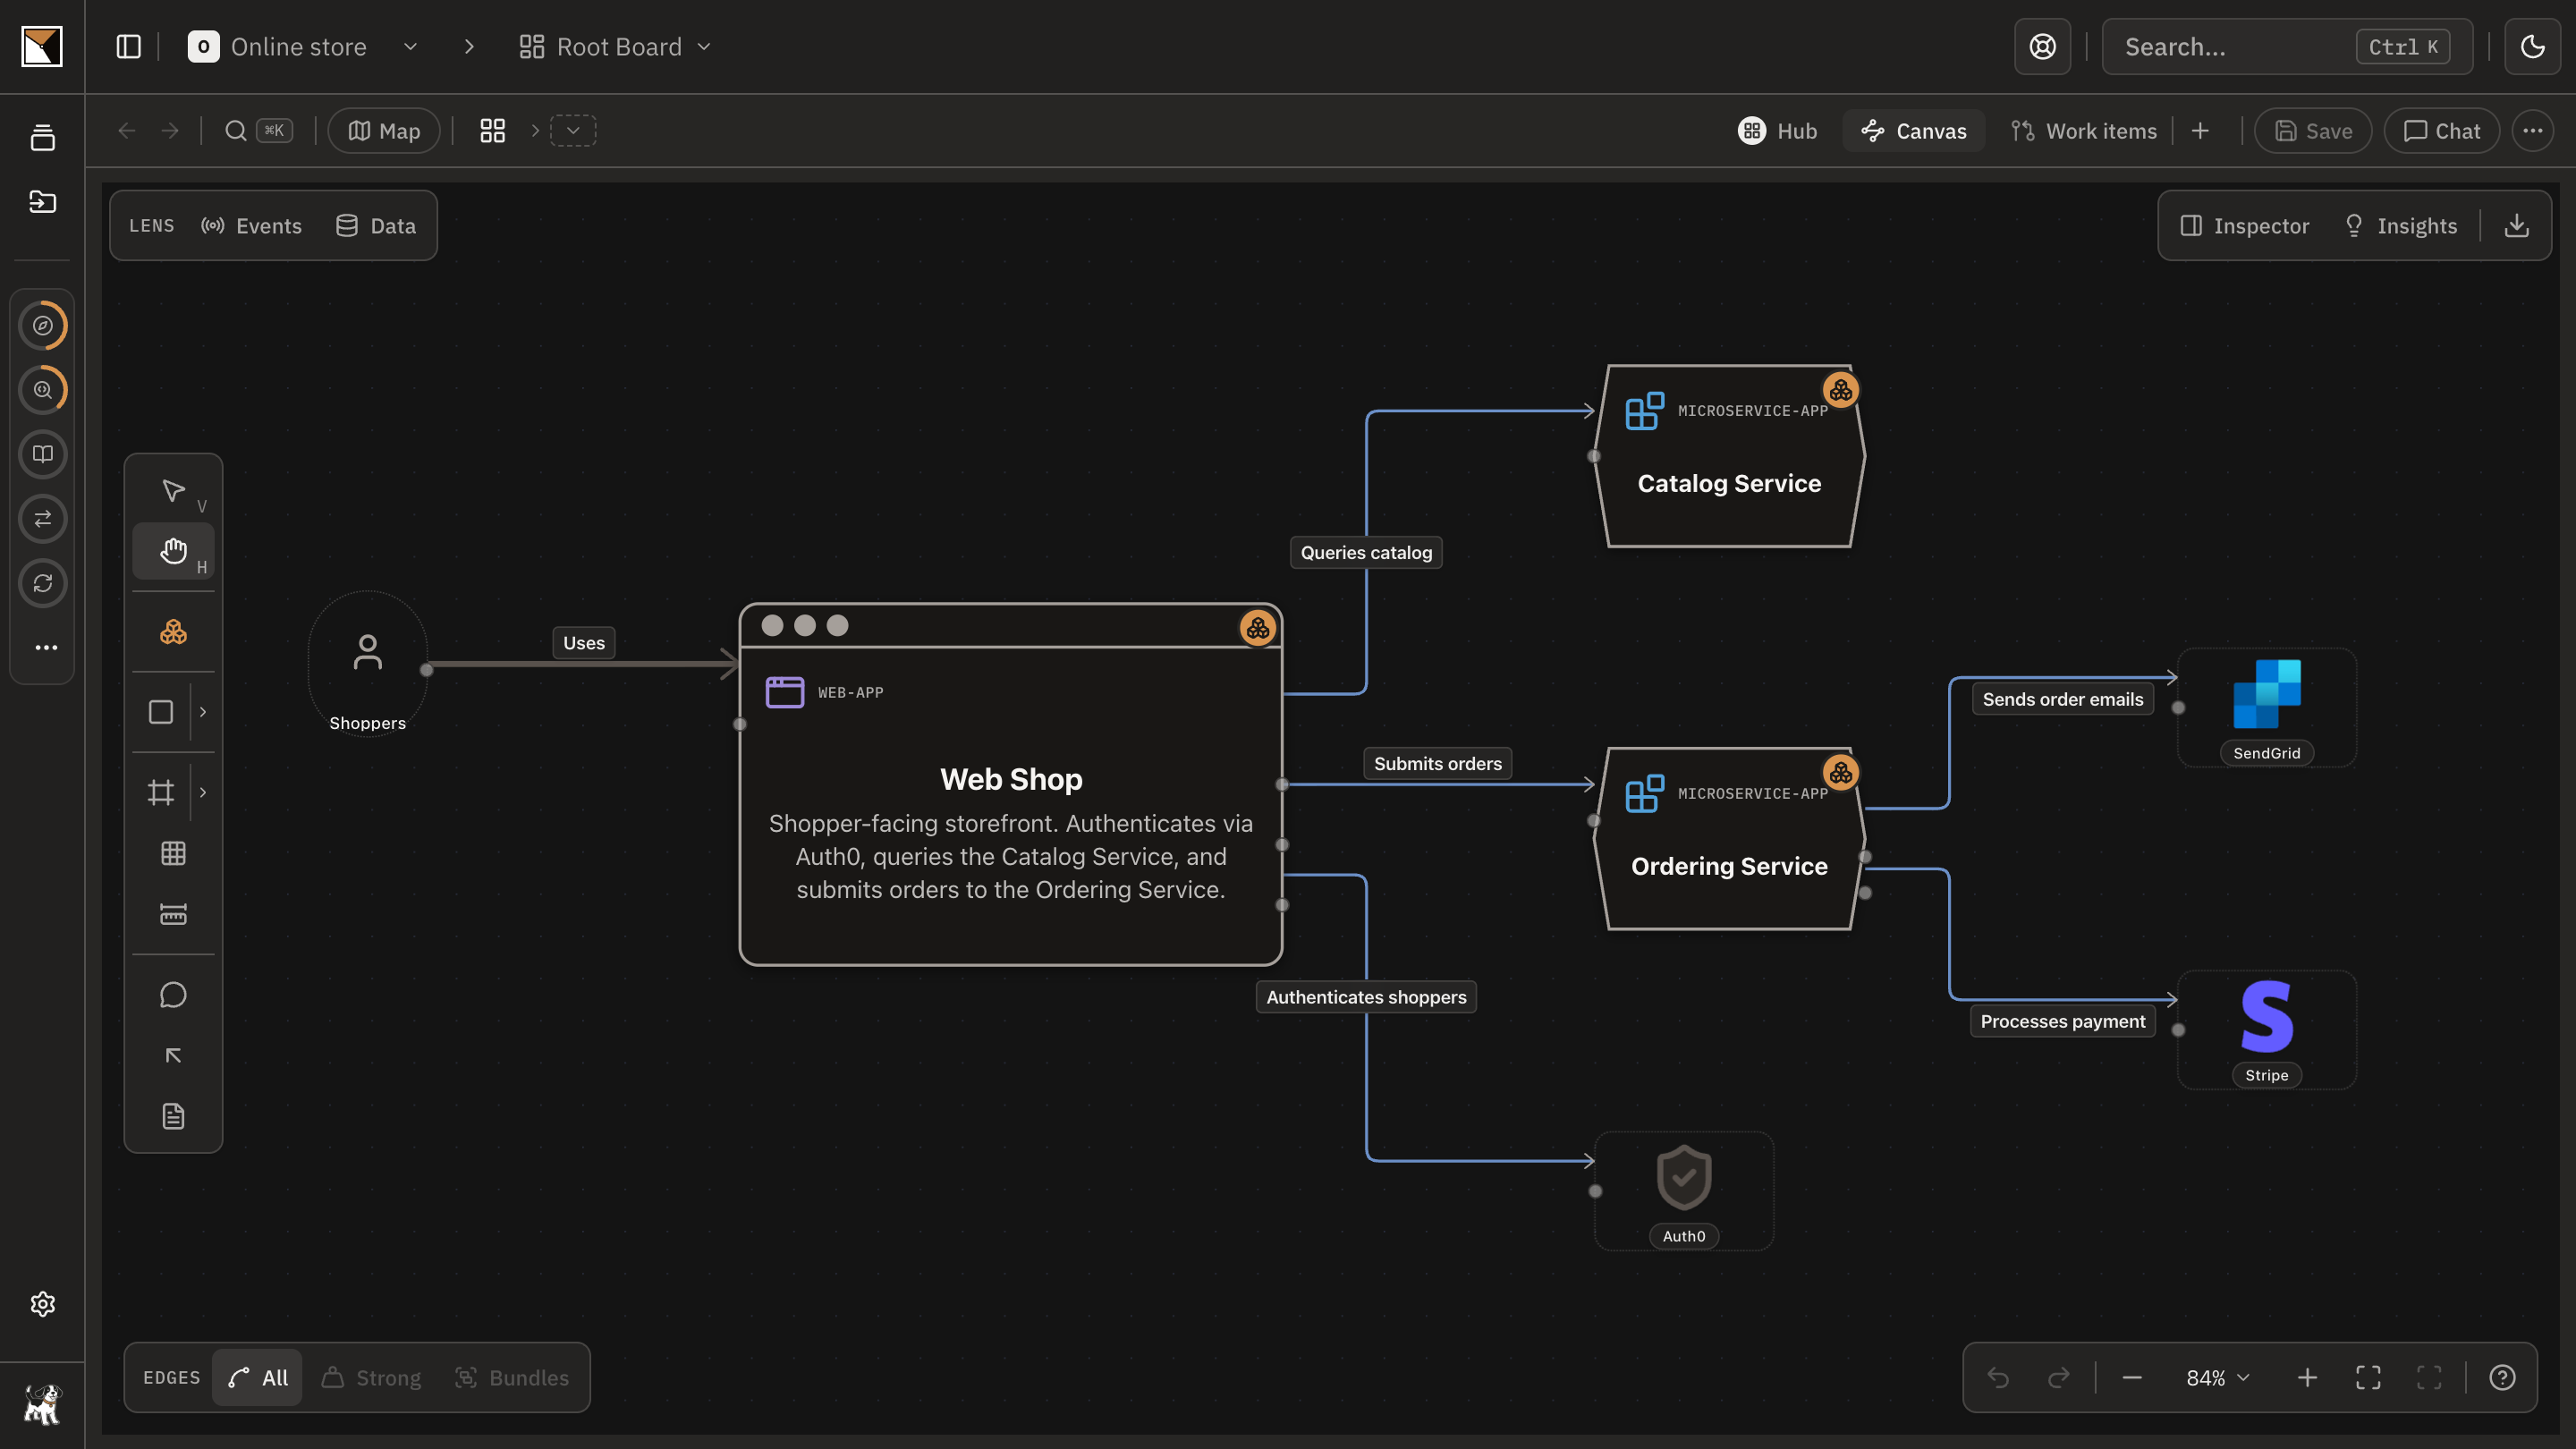Select the SendGrid node
This screenshot has width=2576, height=1449.
[x=2266, y=707]
